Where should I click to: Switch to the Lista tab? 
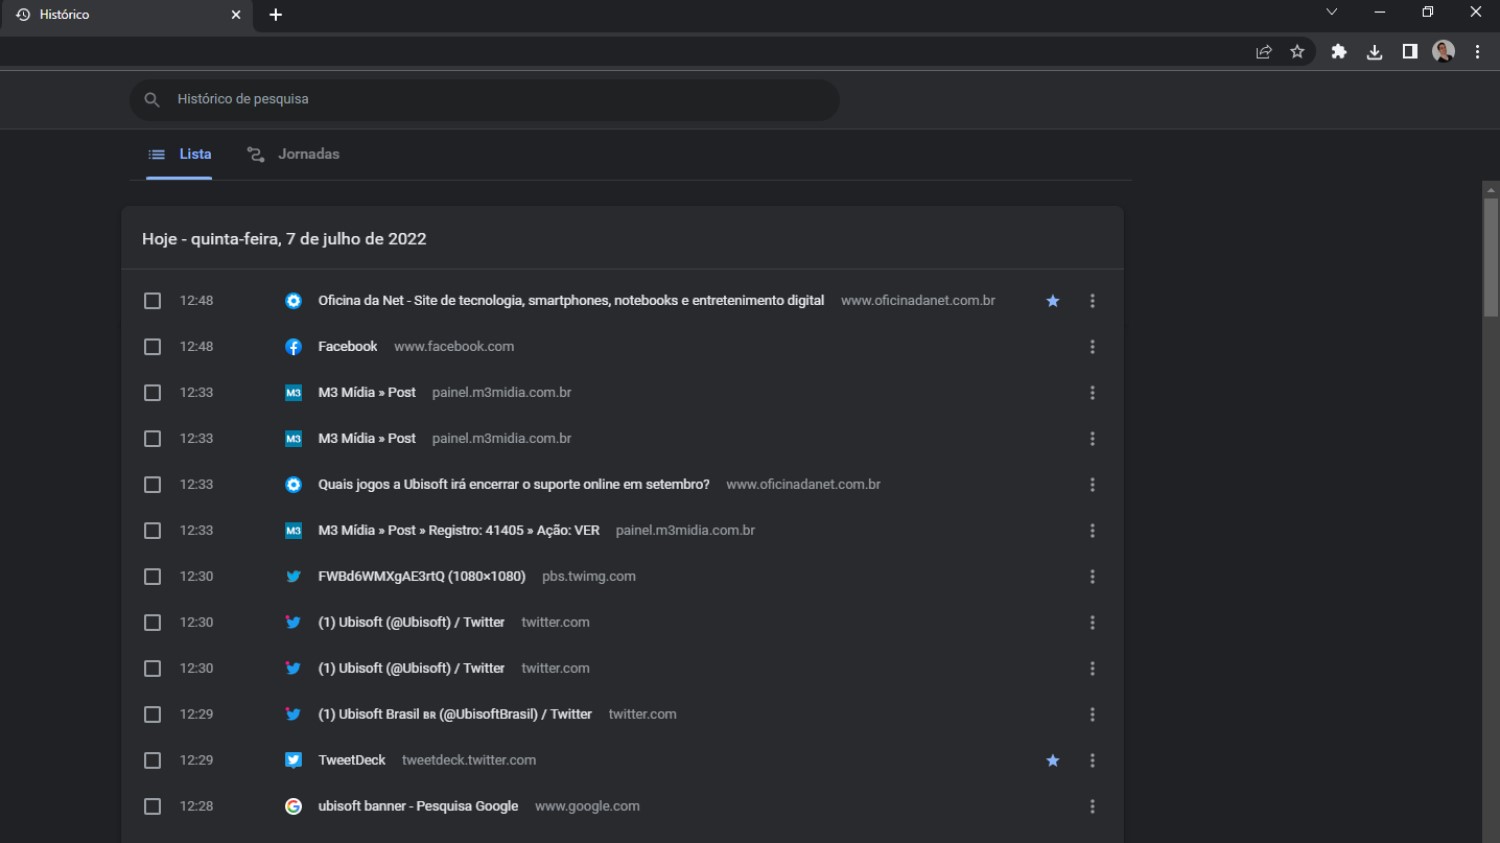[179, 155]
